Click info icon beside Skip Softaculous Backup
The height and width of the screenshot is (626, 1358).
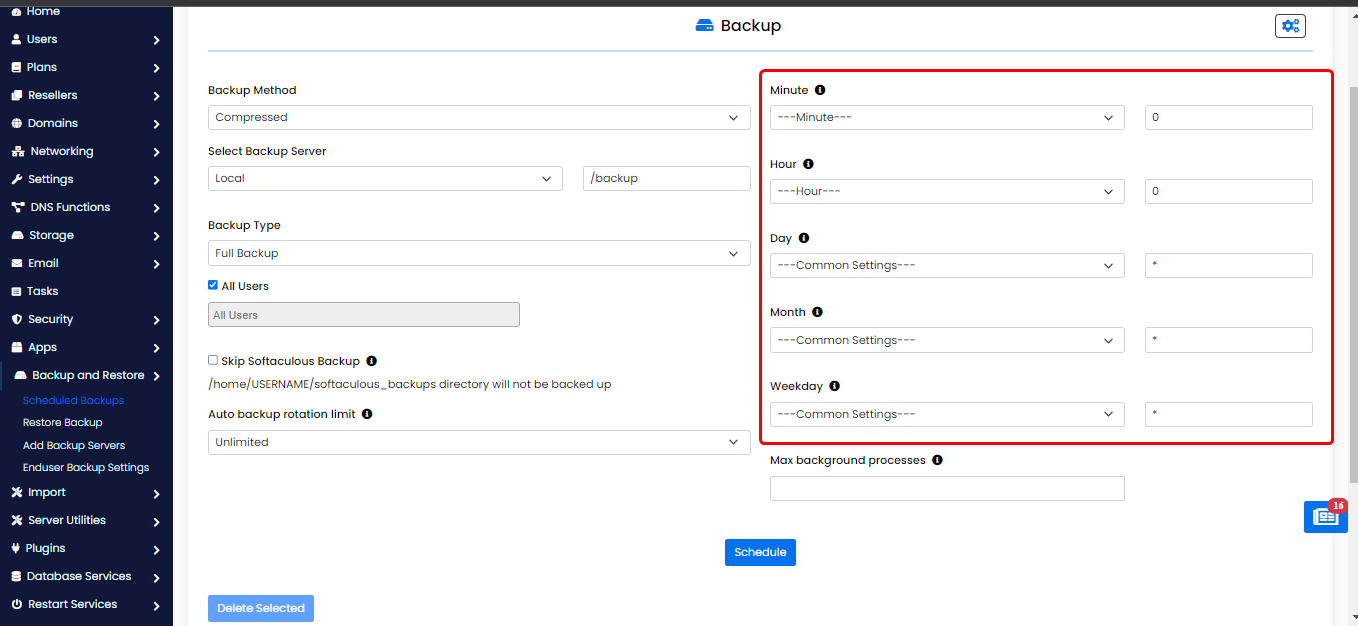371,361
